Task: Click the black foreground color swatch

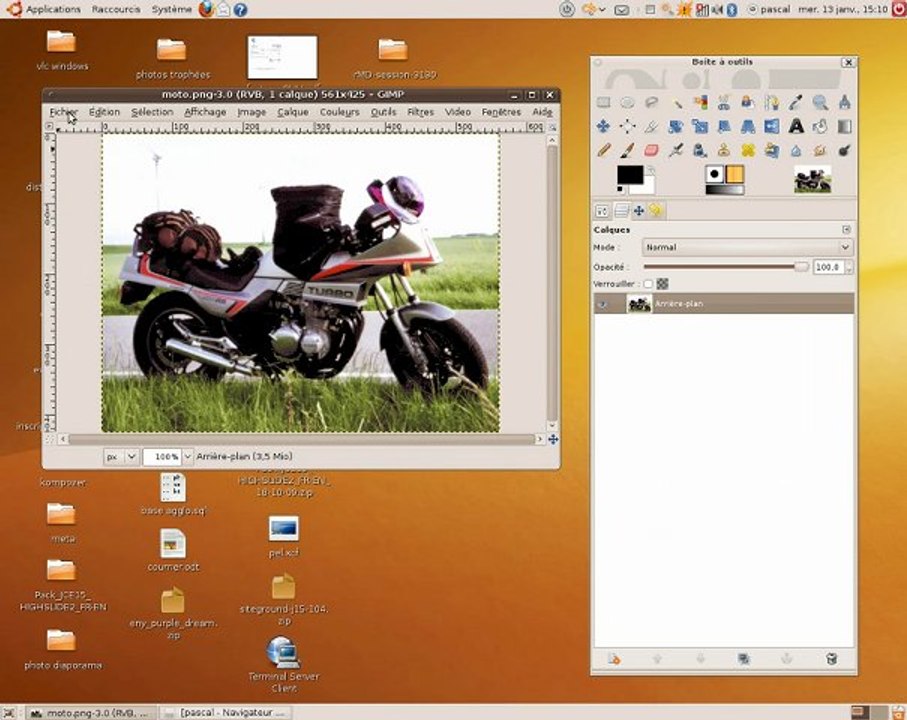Action: tap(629, 175)
